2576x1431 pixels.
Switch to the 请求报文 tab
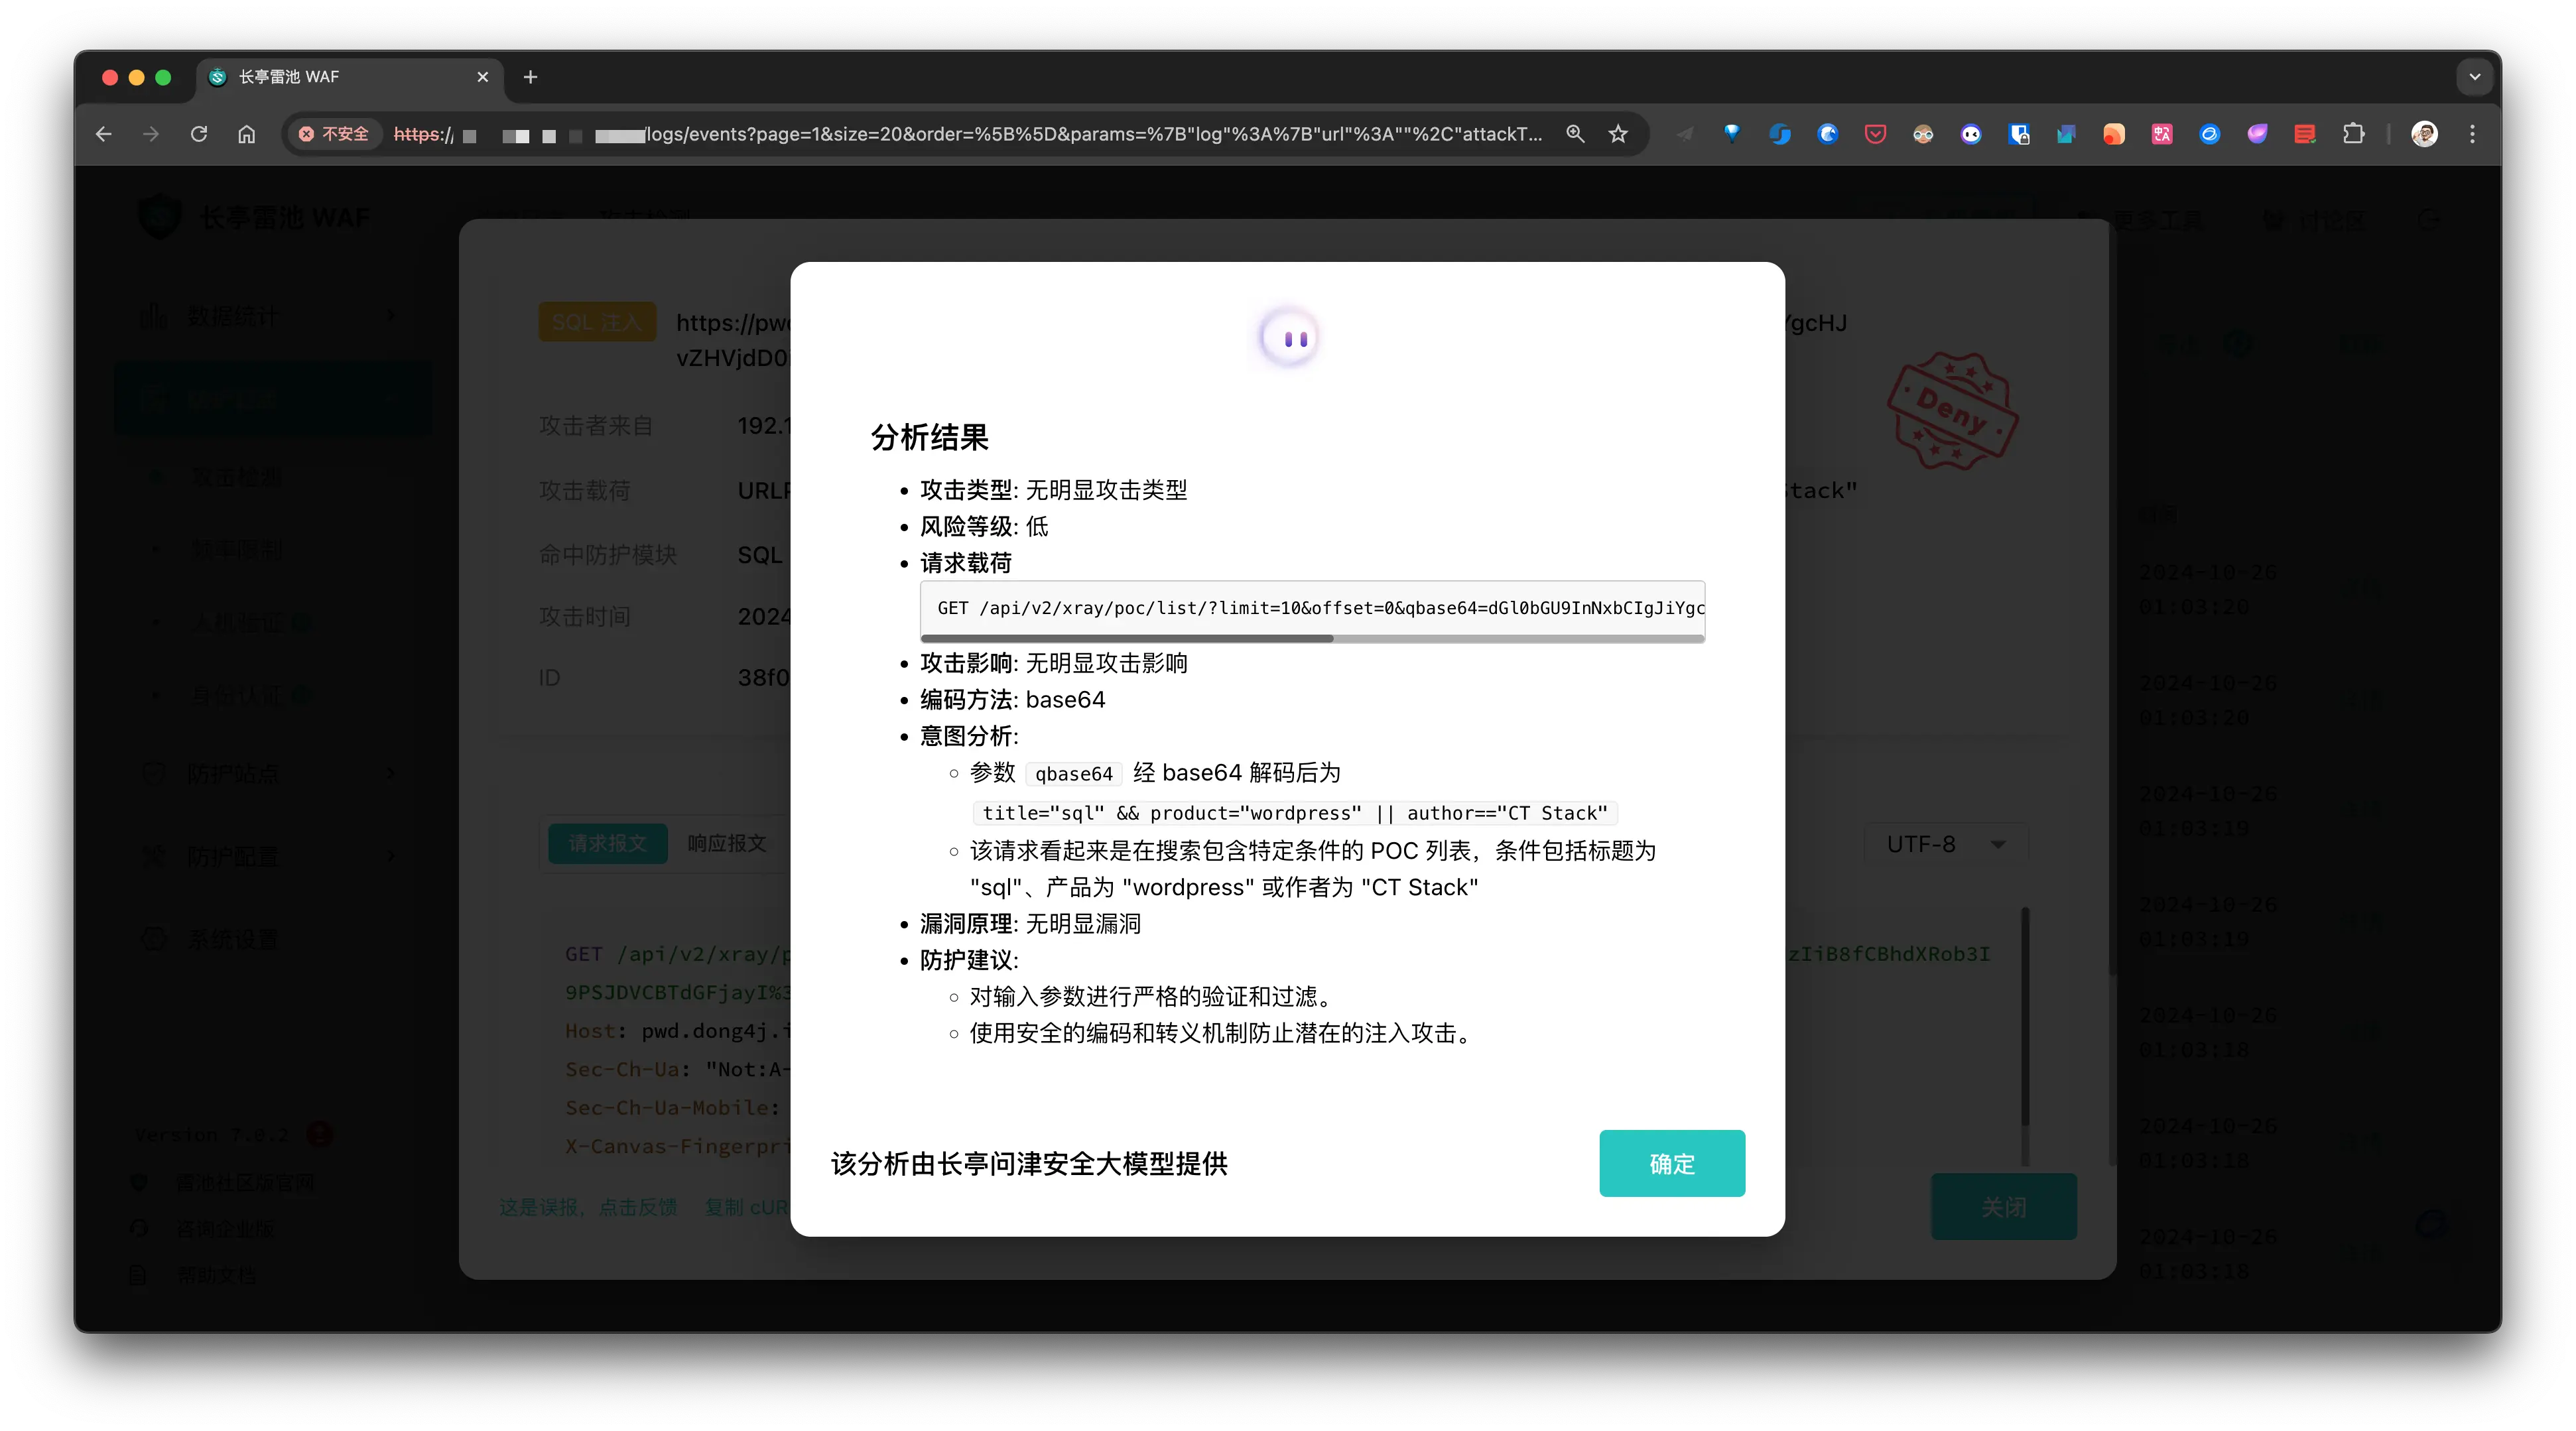(x=607, y=843)
